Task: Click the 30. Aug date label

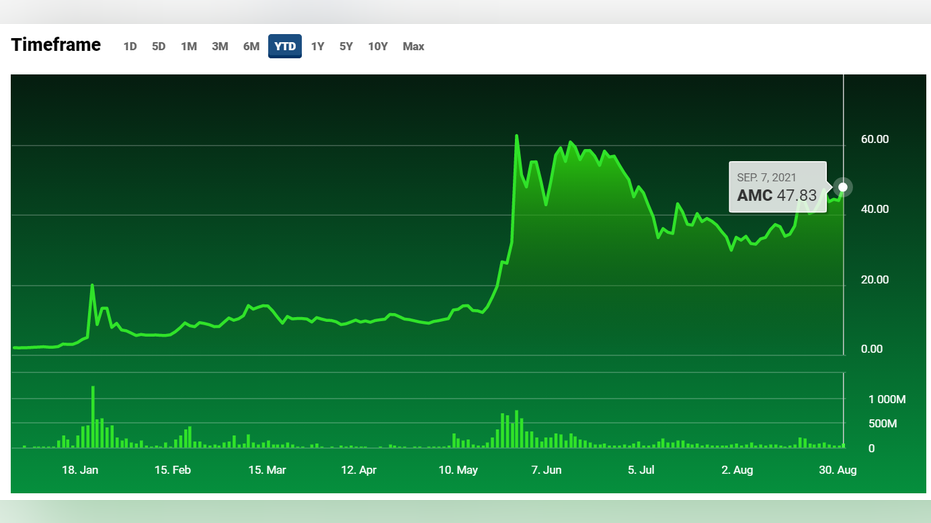Action: click(x=838, y=470)
